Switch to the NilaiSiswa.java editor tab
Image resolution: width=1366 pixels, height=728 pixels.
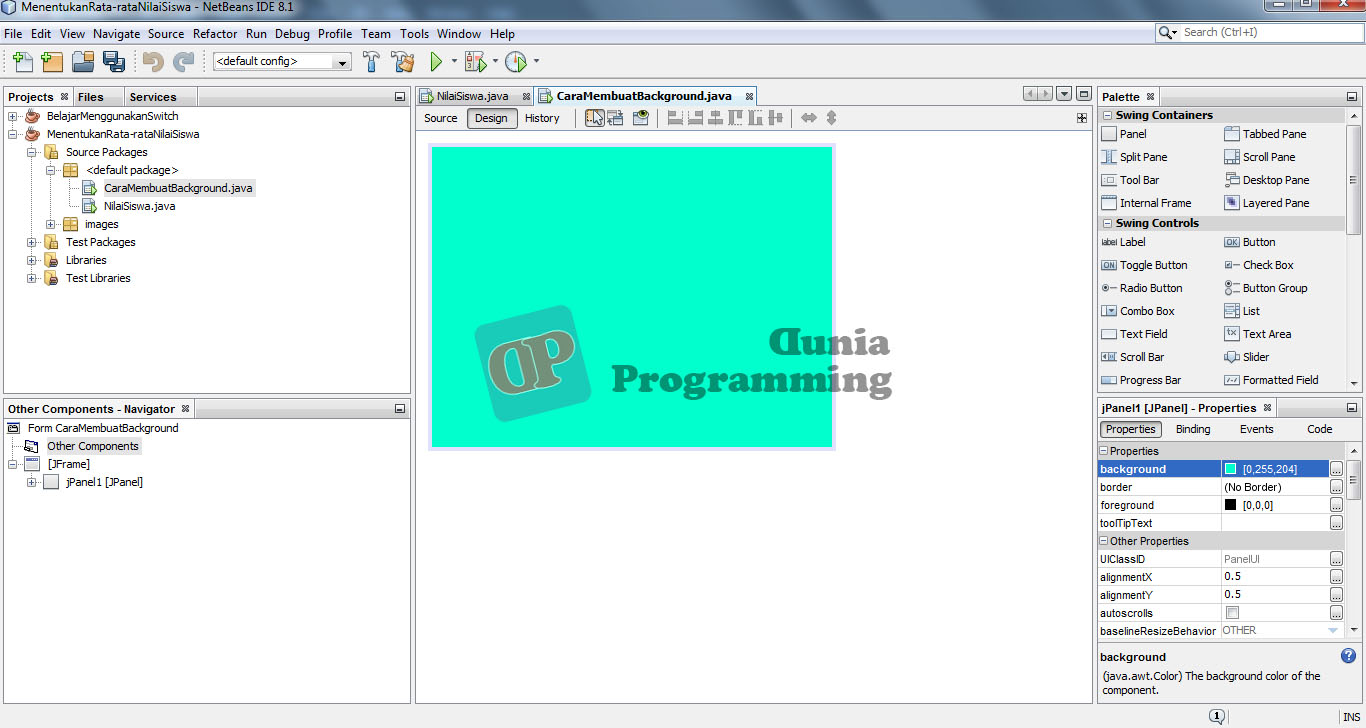click(x=470, y=97)
